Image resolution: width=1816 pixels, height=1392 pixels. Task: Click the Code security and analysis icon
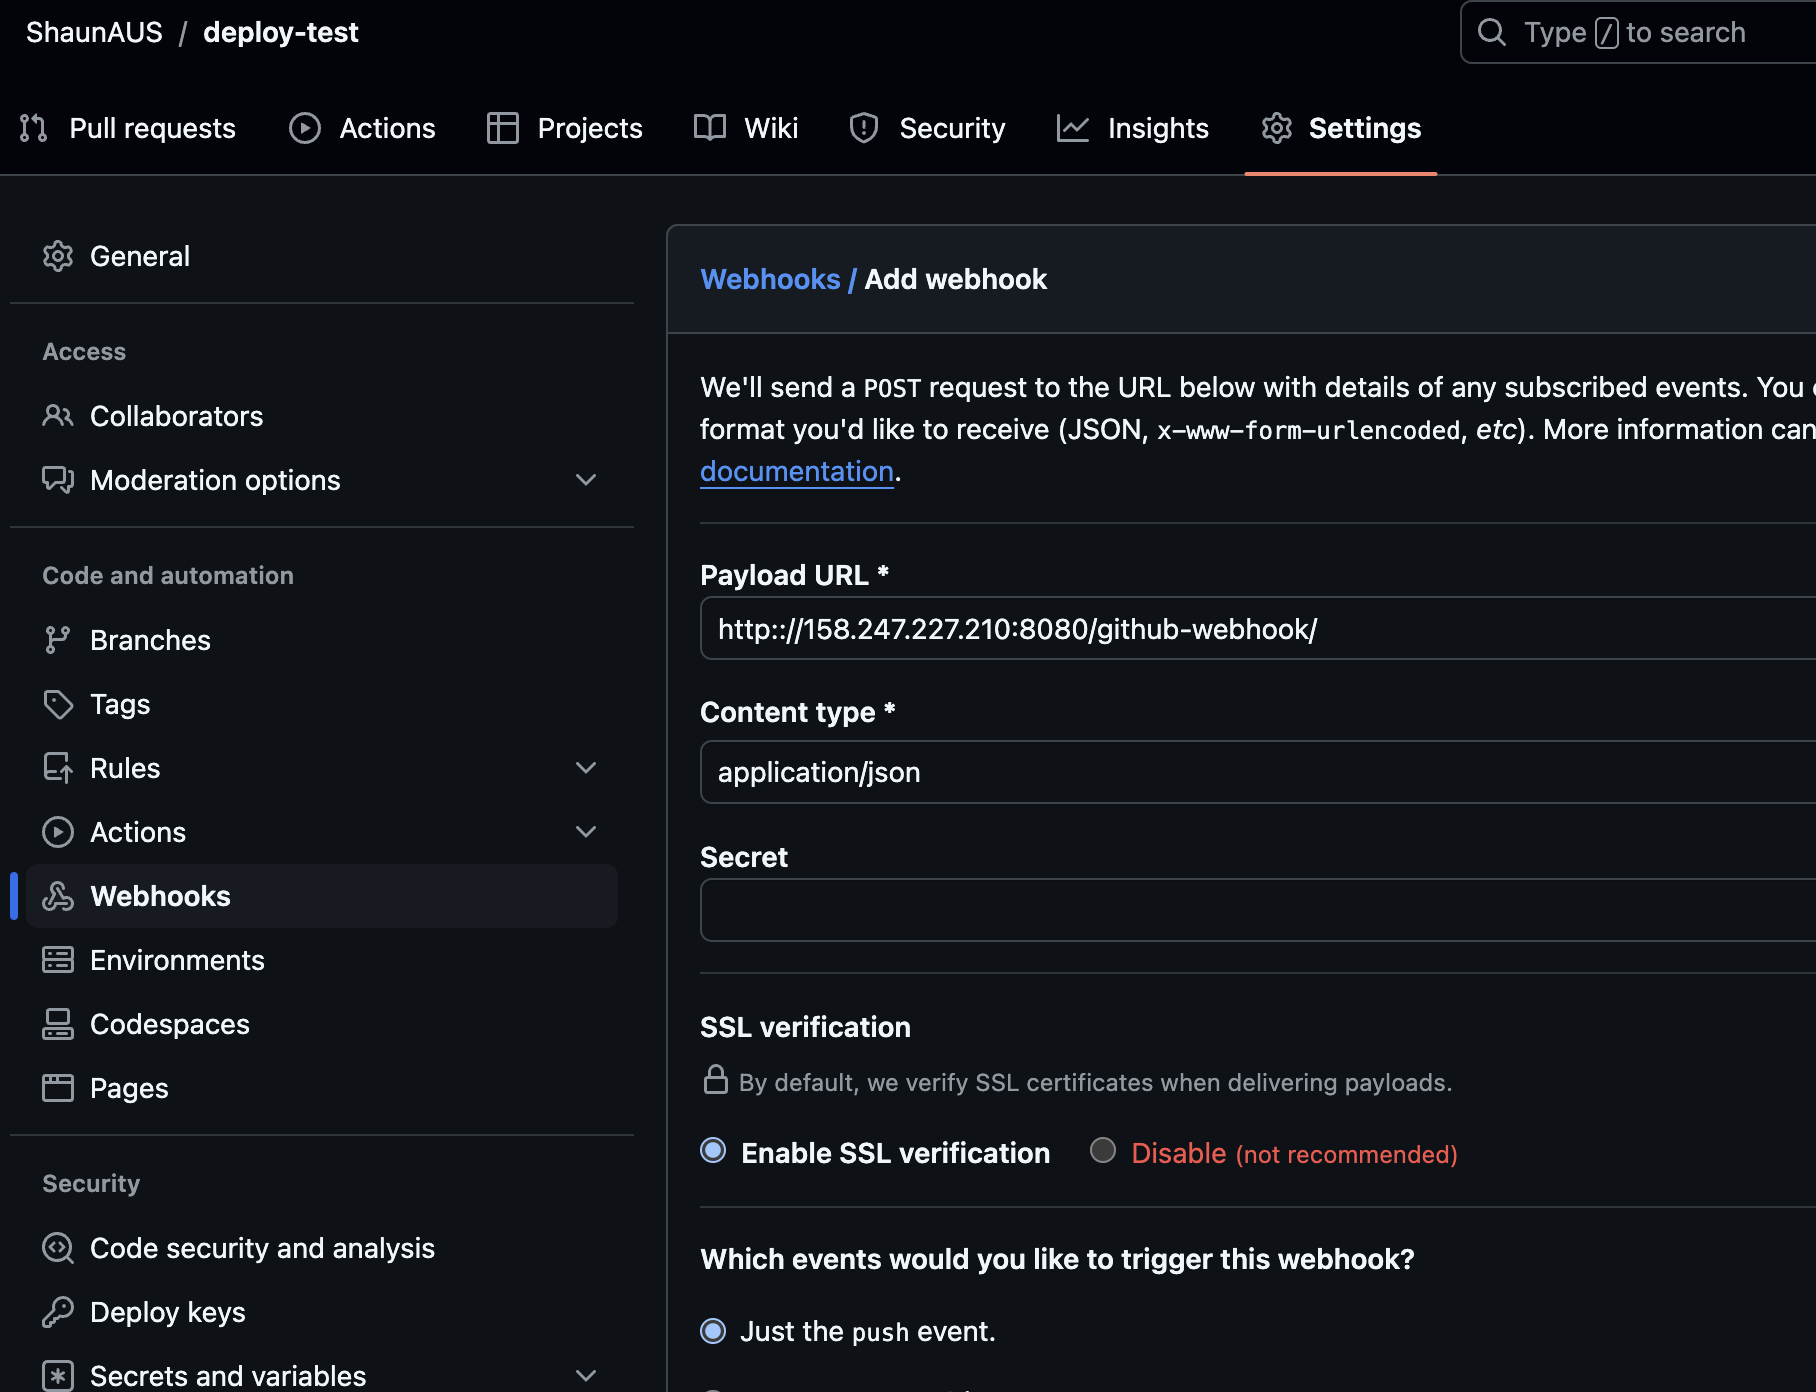click(x=58, y=1248)
